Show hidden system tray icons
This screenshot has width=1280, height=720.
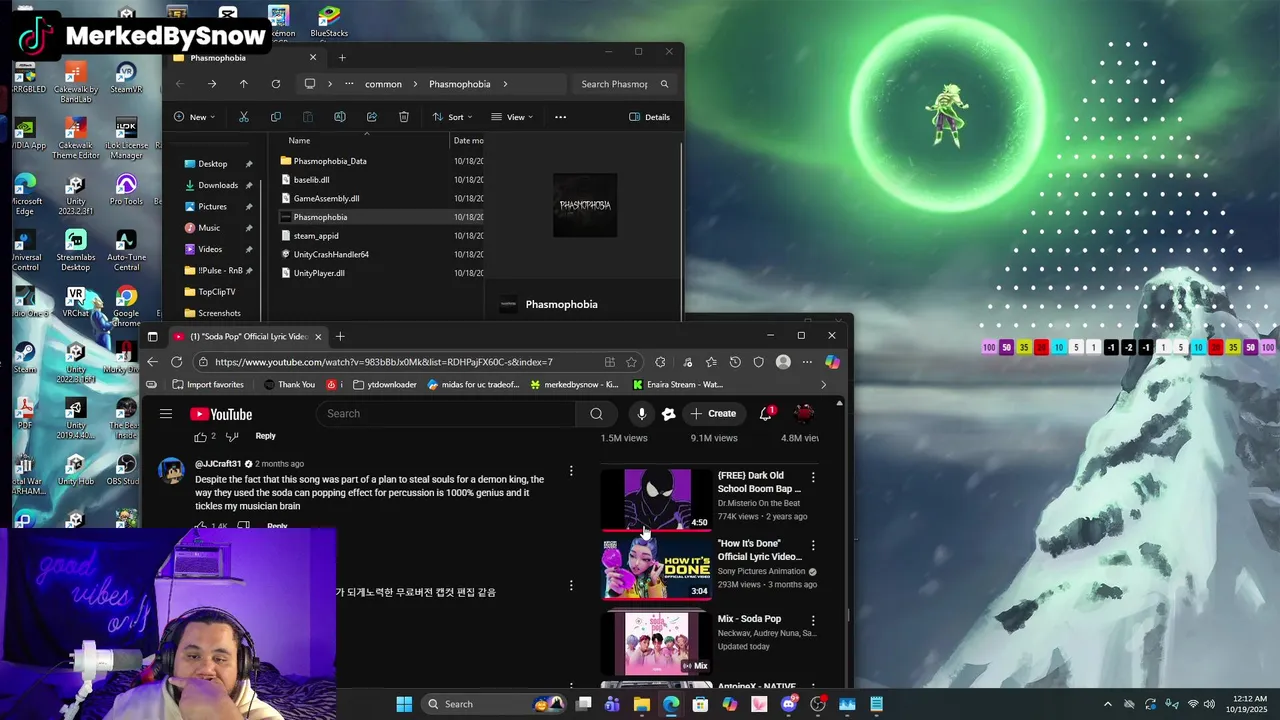point(1106,704)
